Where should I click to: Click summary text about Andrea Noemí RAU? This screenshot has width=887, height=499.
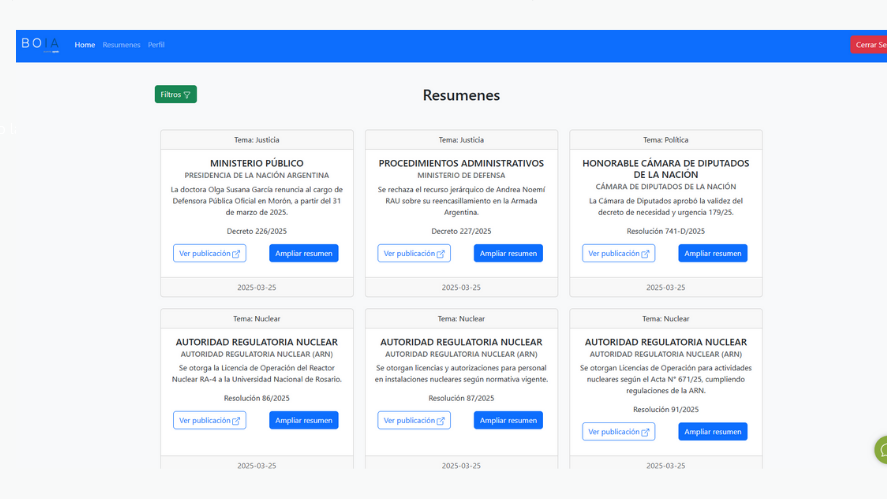[x=461, y=201]
